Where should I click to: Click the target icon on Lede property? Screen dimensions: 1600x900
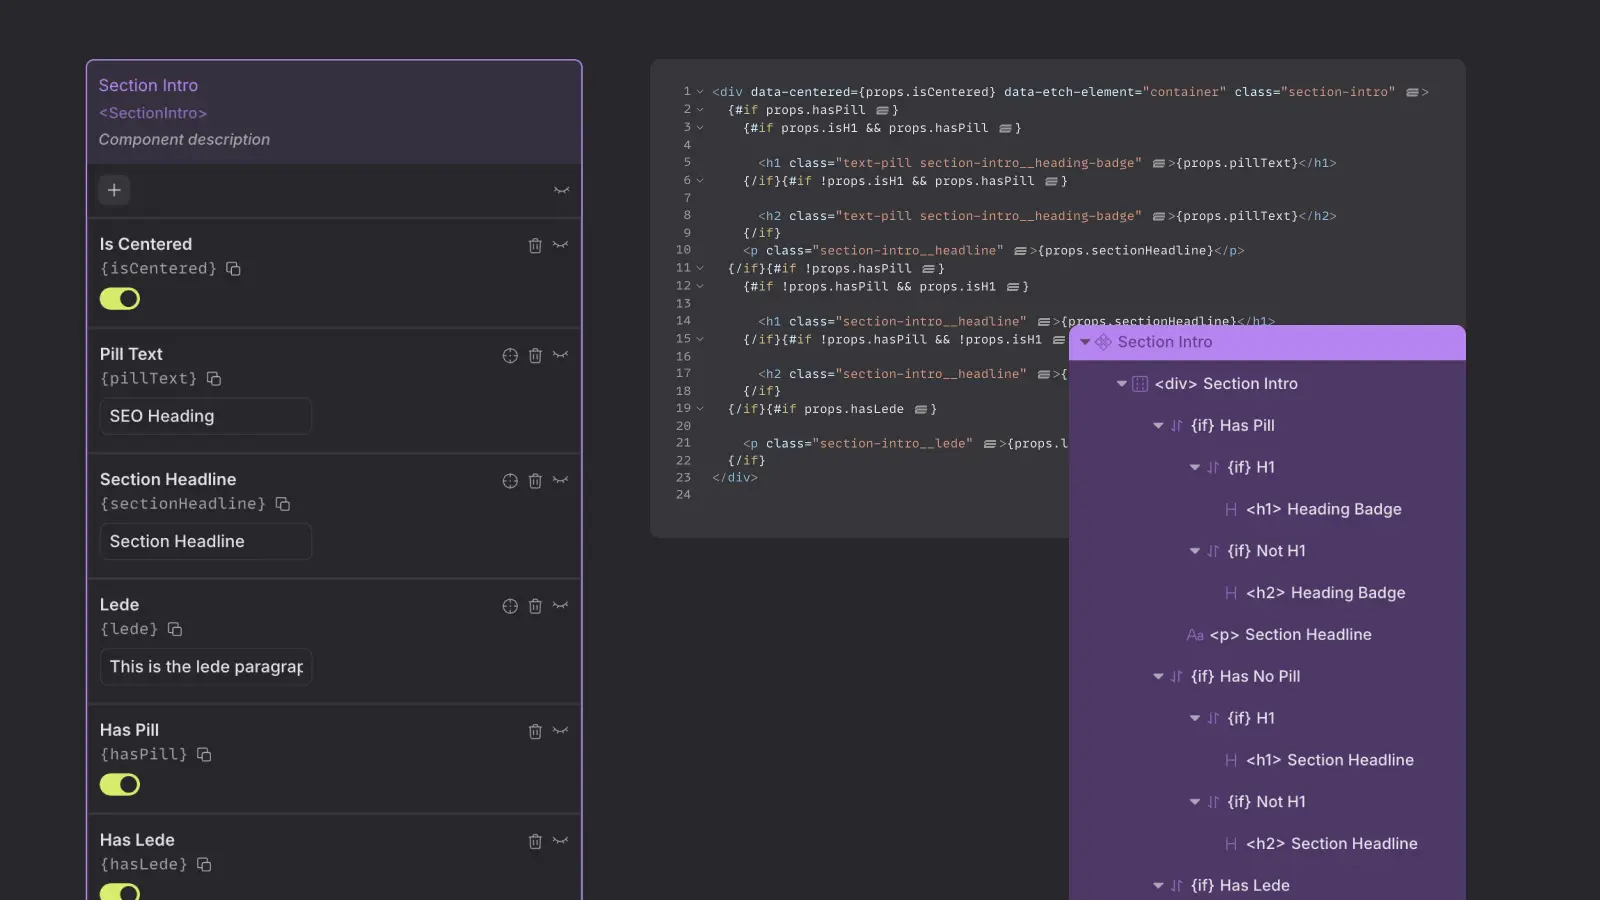[x=510, y=606]
